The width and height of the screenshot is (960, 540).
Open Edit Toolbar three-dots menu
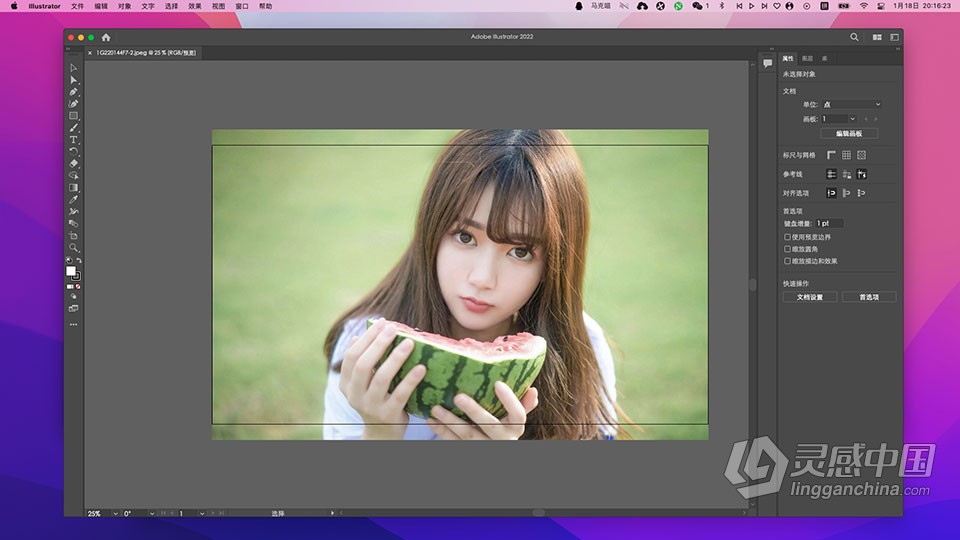click(x=73, y=324)
